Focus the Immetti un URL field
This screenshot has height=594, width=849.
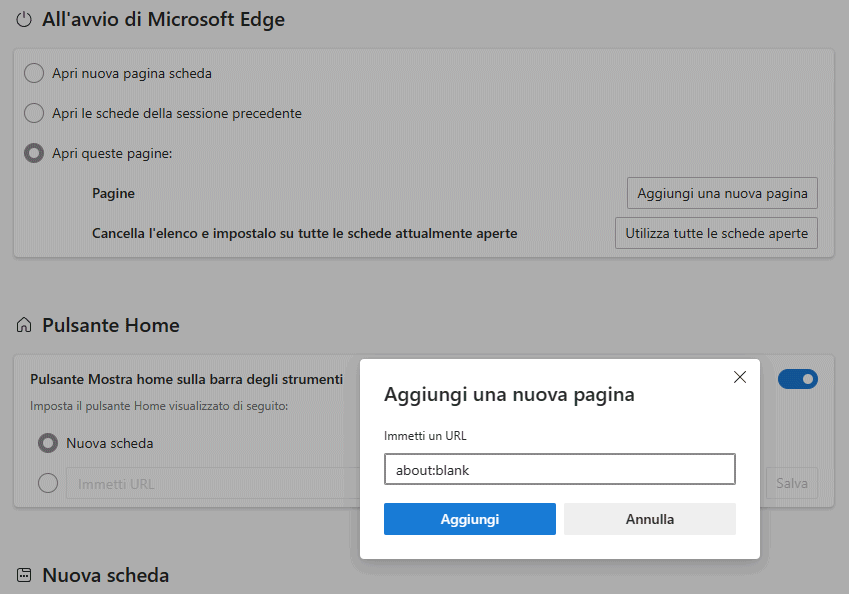[x=560, y=469]
